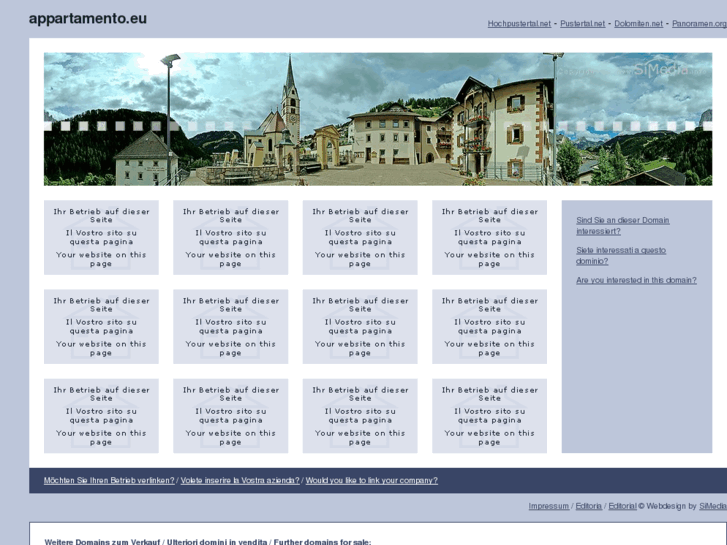Follow "Are you interested in this domain?" link
727x545 pixels.
tap(636, 280)
